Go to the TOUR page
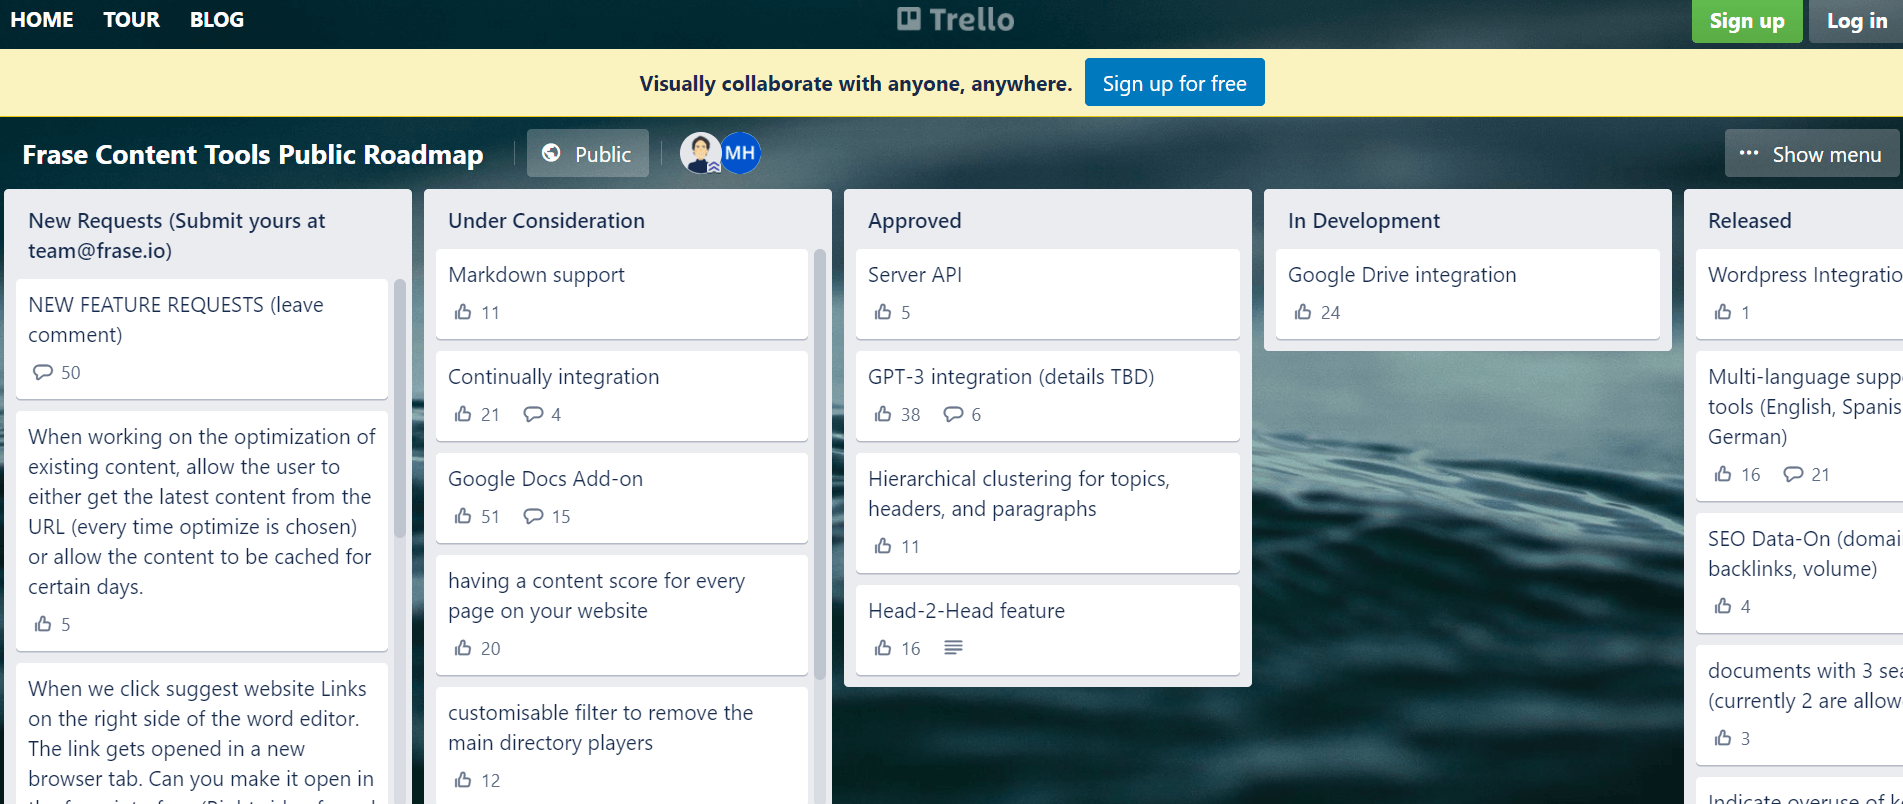The height and width of the screenshot is (804, 1903). (132, 20)
